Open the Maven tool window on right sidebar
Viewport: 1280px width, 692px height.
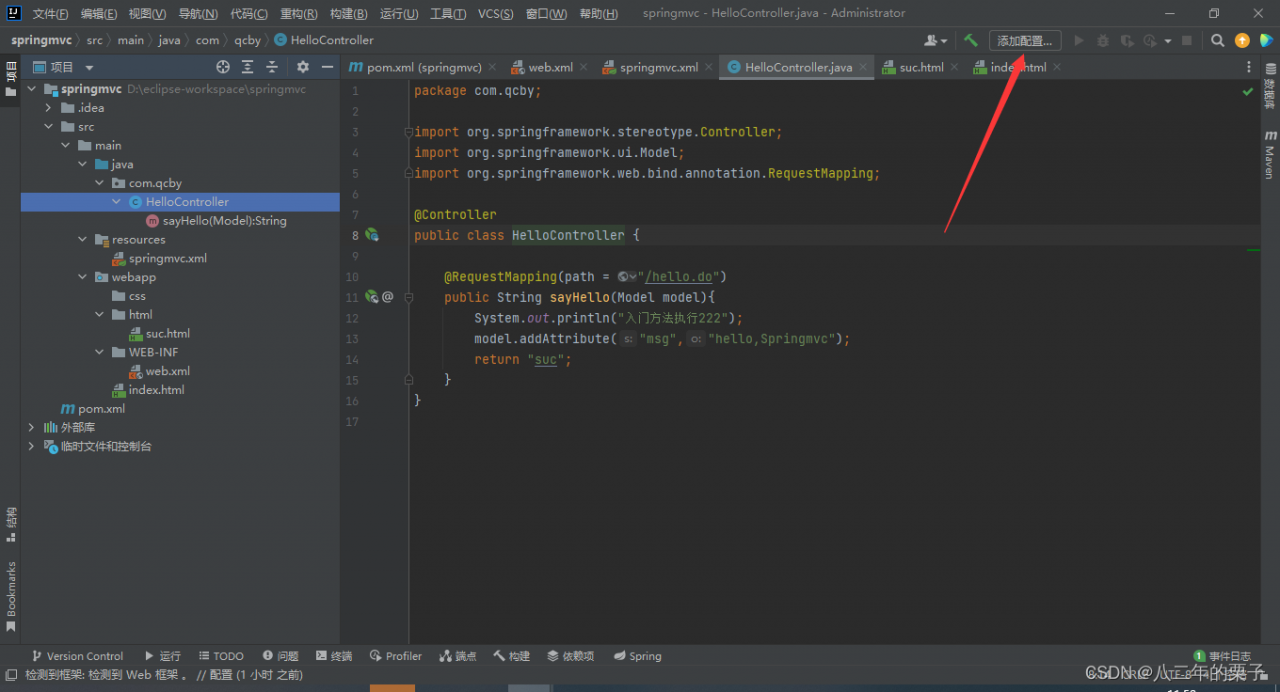pyautogui.click(x=1270, y=154)
